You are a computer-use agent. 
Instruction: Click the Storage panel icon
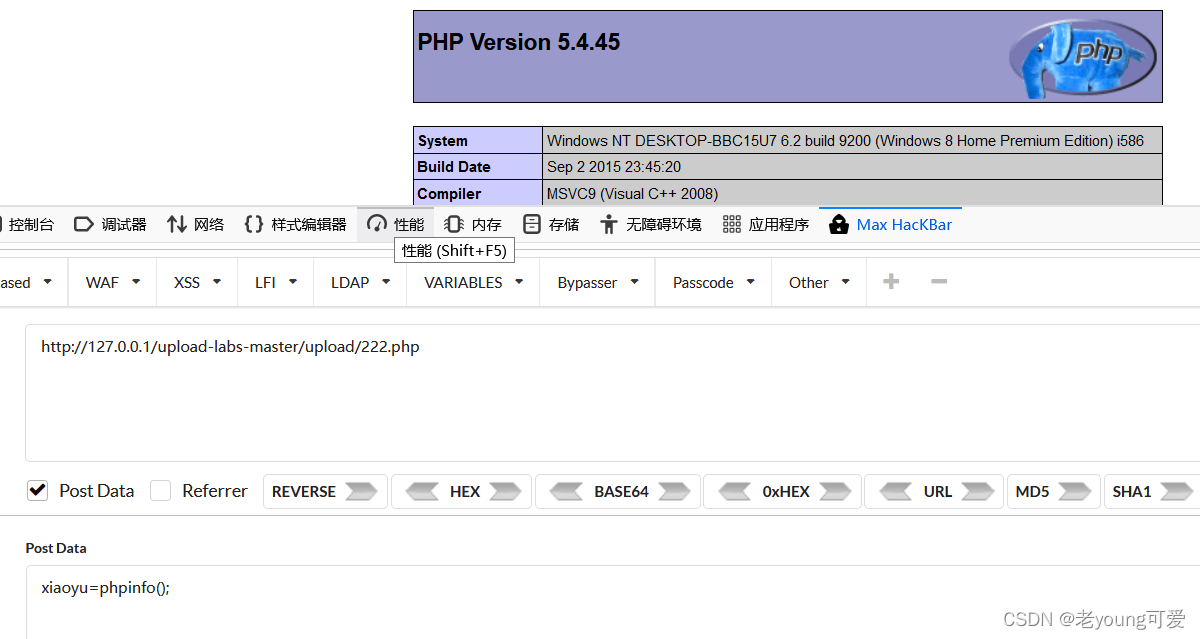[532, 224]
